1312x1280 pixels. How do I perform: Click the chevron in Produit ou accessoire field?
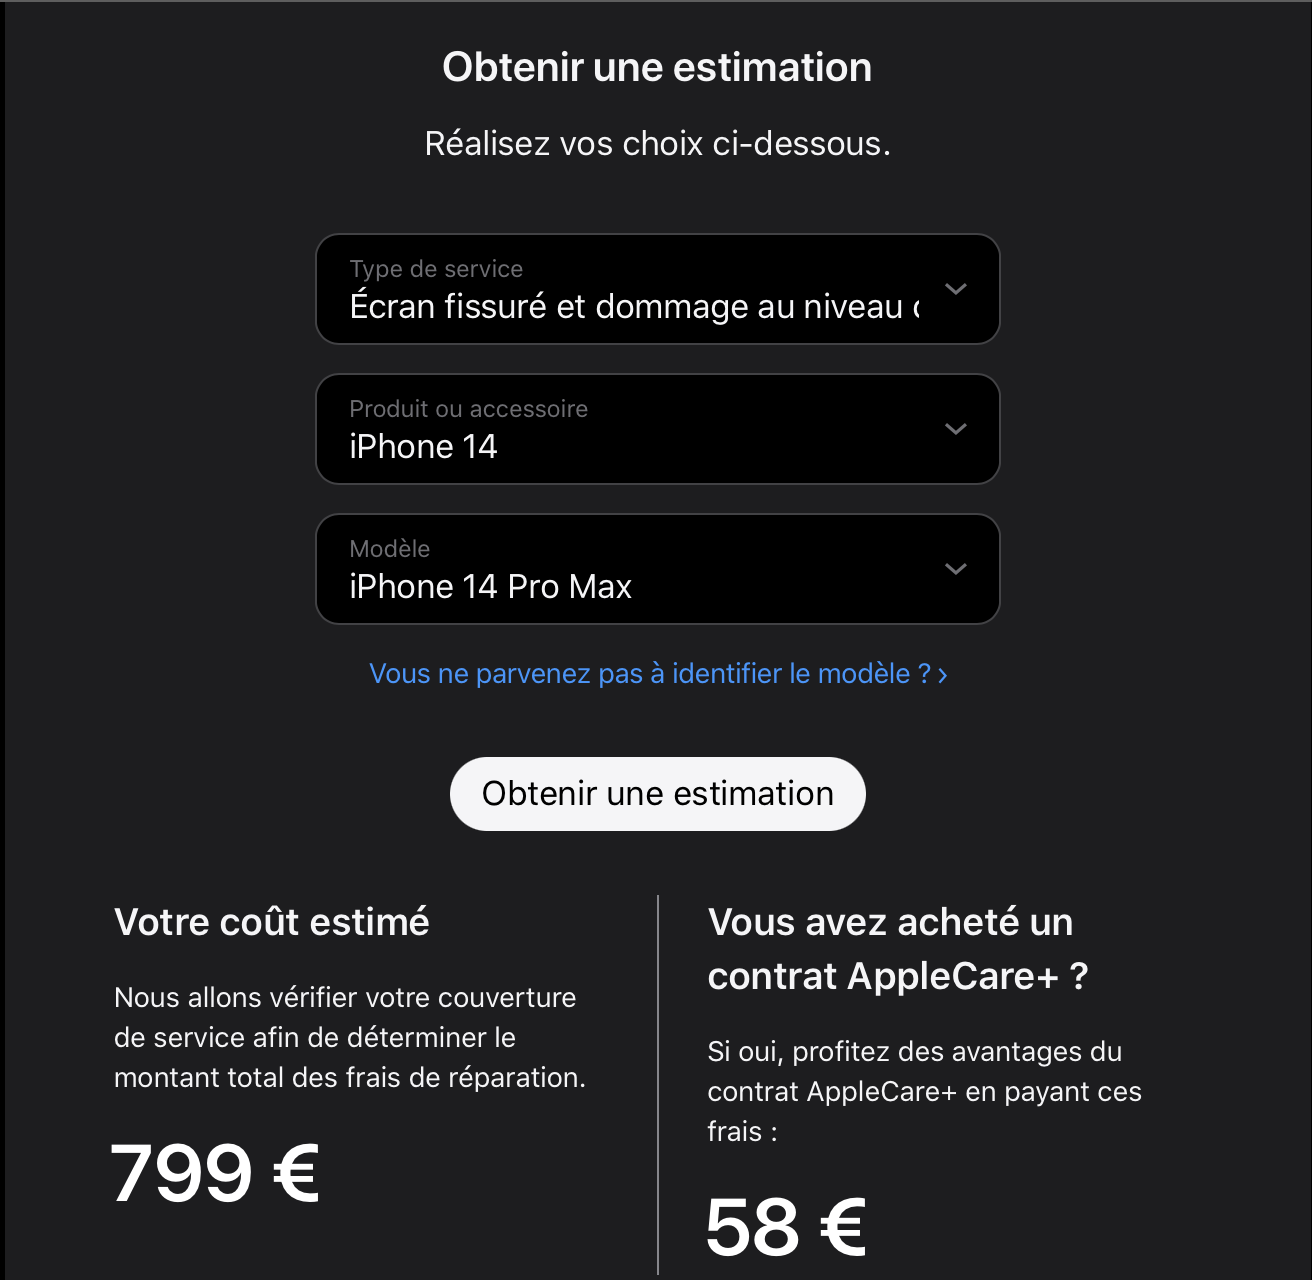tap(955, 429)
